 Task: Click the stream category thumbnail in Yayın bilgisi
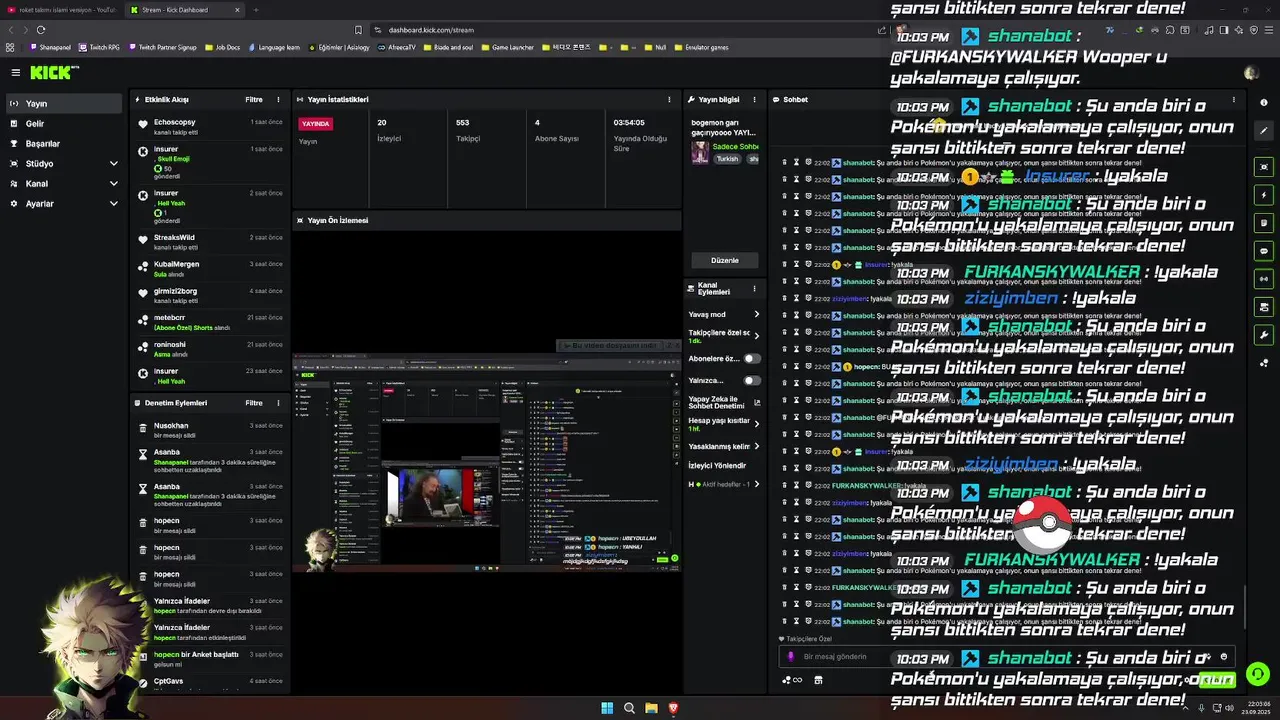tap(700, 152)
